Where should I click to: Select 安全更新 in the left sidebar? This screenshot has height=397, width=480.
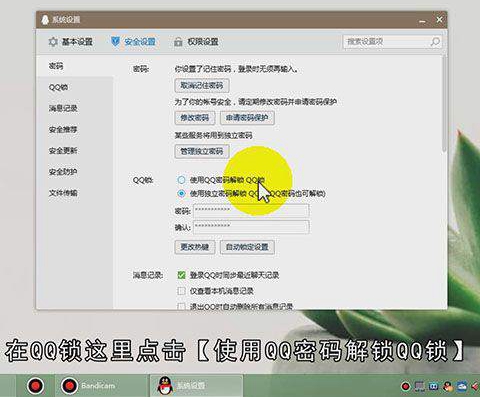(x=63, y=151)
